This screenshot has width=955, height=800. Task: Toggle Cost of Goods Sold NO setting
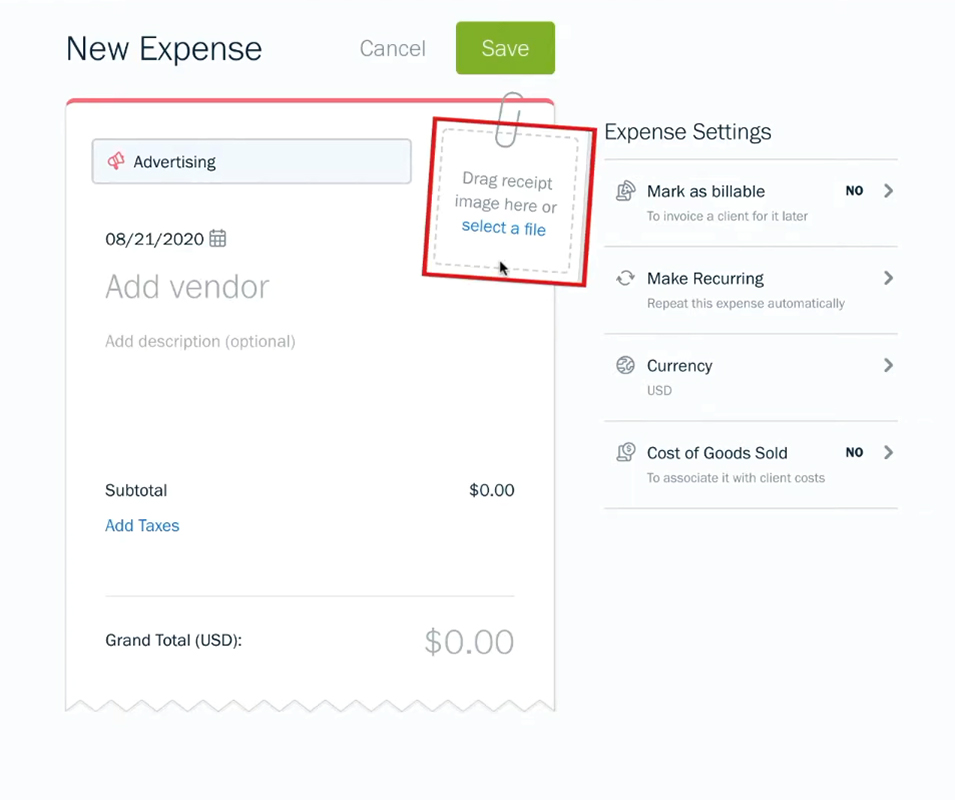(x=854, y=452)
